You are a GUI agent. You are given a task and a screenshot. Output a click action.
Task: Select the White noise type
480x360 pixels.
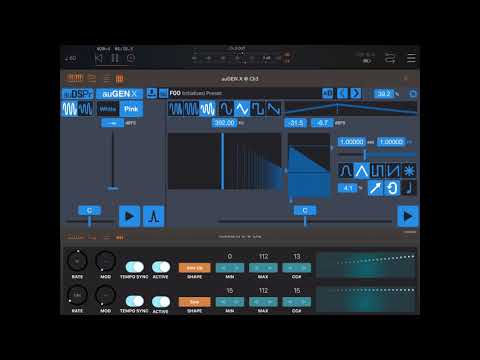[108, 109]
